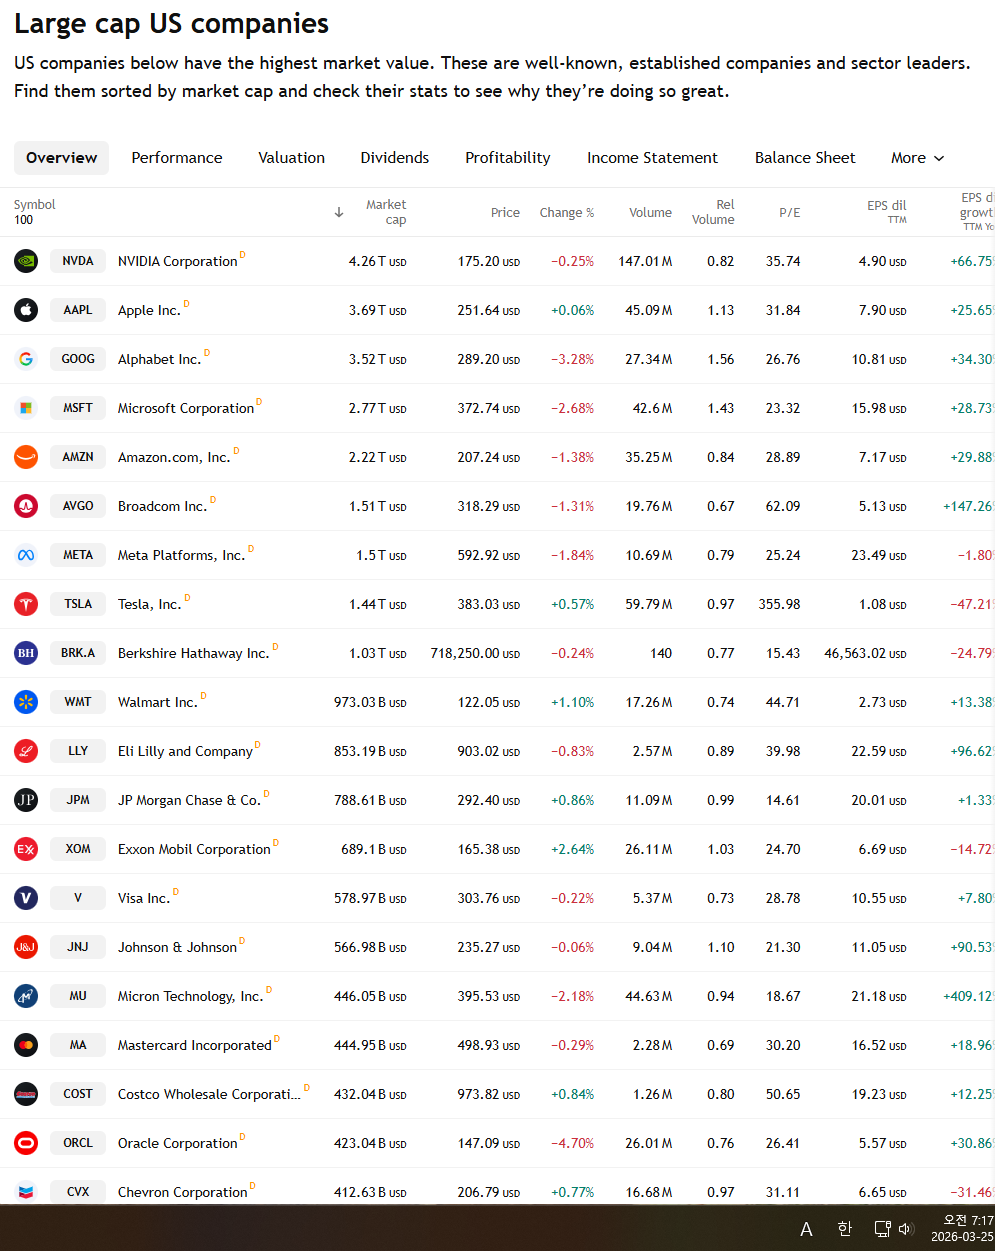Click the Oracle logo icon

point(26,1143)
